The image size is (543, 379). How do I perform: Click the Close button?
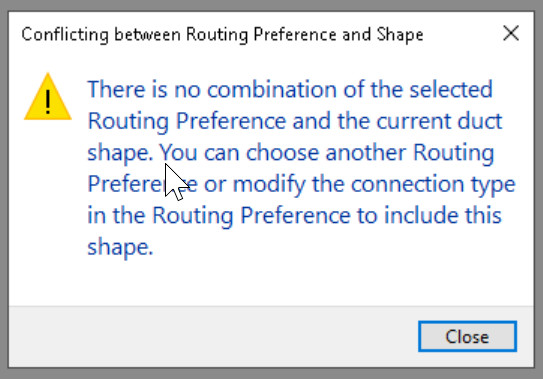pyautogui.click(x=467, y=337)
